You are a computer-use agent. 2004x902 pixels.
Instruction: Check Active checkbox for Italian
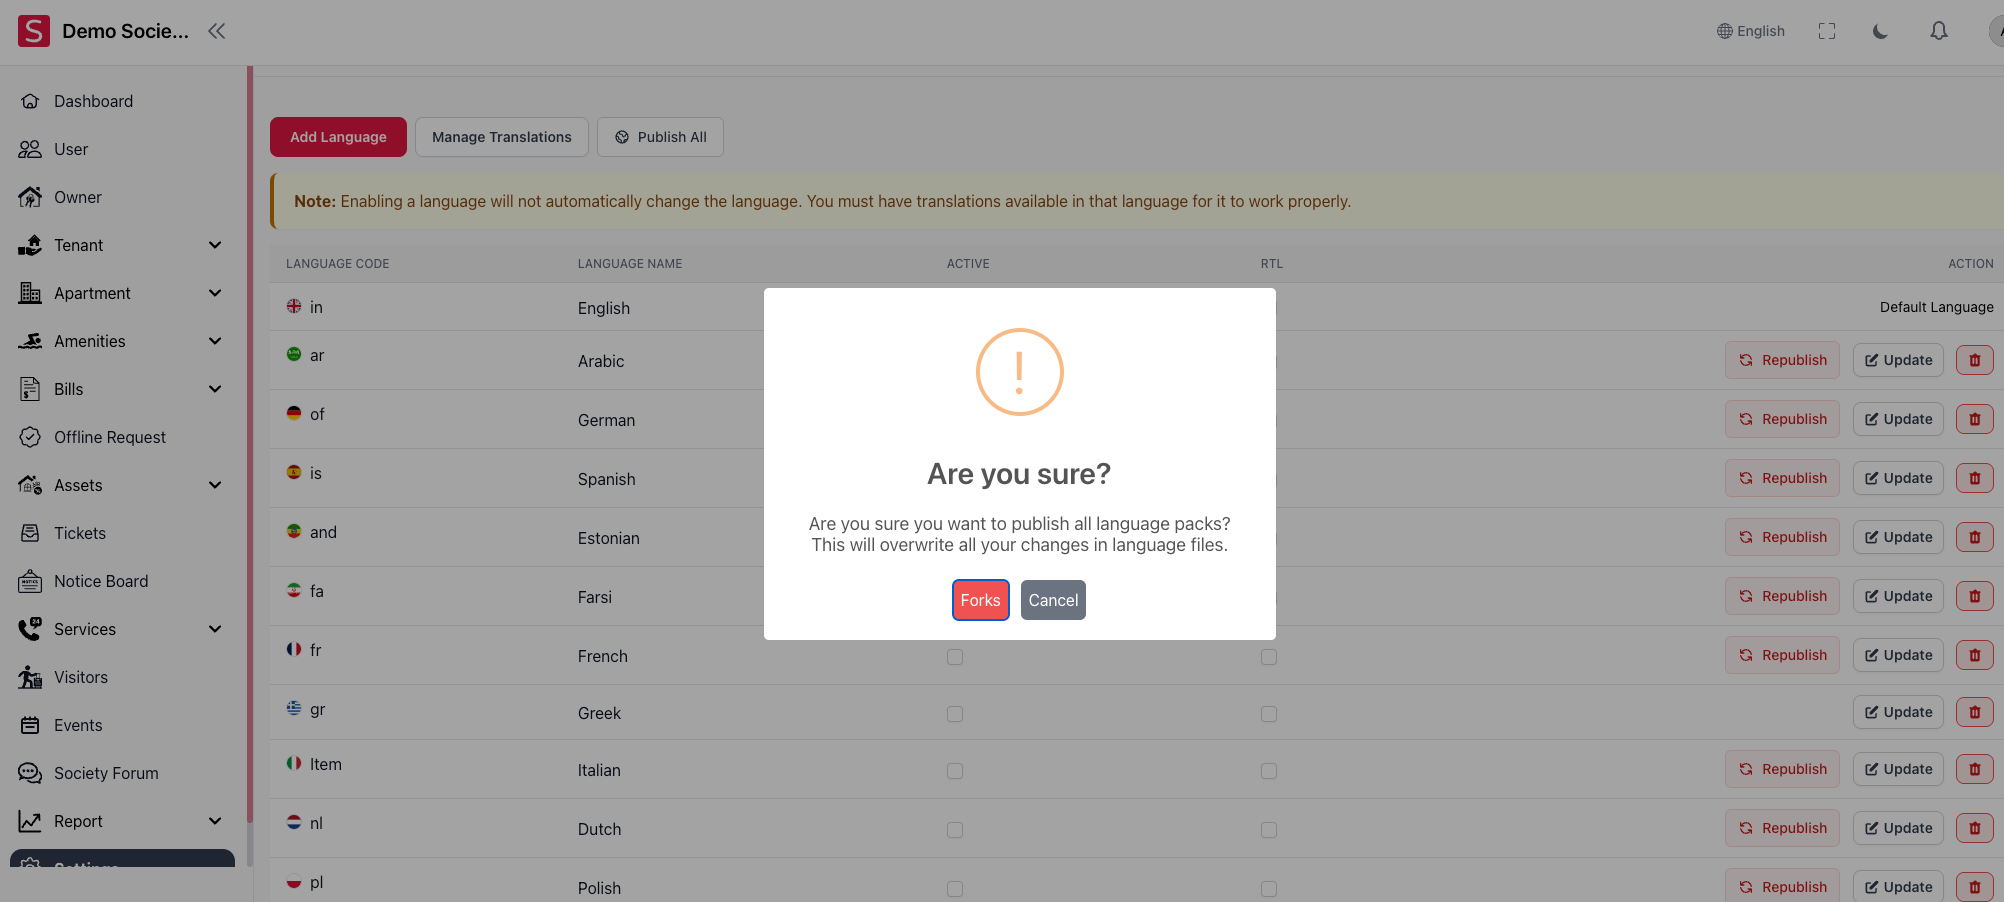coord(955,771)
